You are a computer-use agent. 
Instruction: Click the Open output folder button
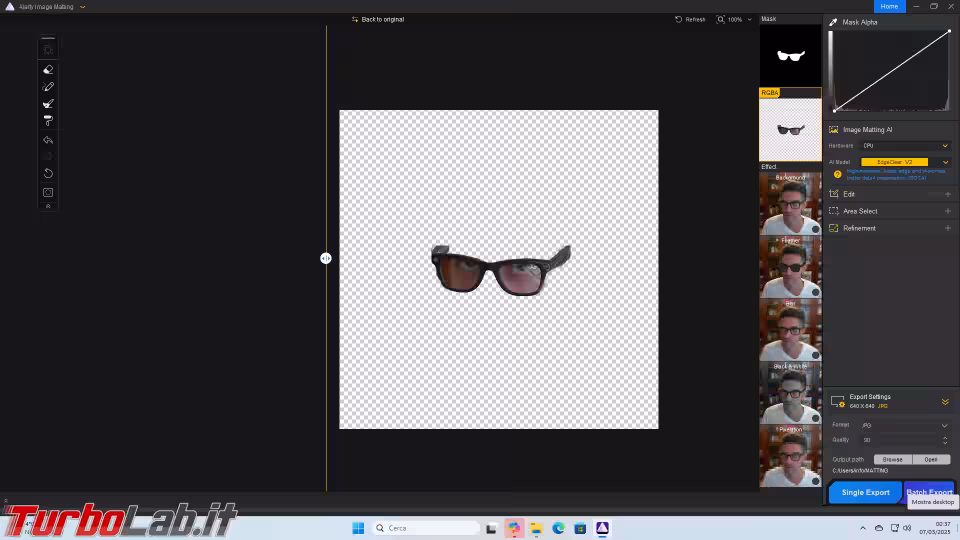point(931,459)
